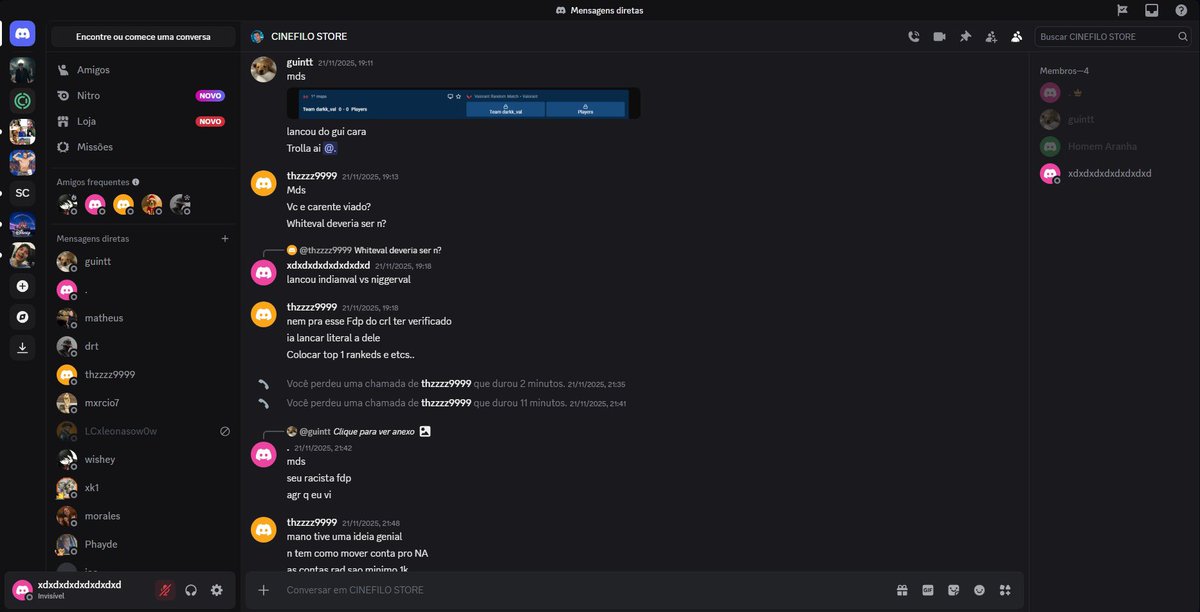This screenshot has width=1200, height=612.
Task: Click the image attachment icon in guintt reply
Action: click(425, 431)
